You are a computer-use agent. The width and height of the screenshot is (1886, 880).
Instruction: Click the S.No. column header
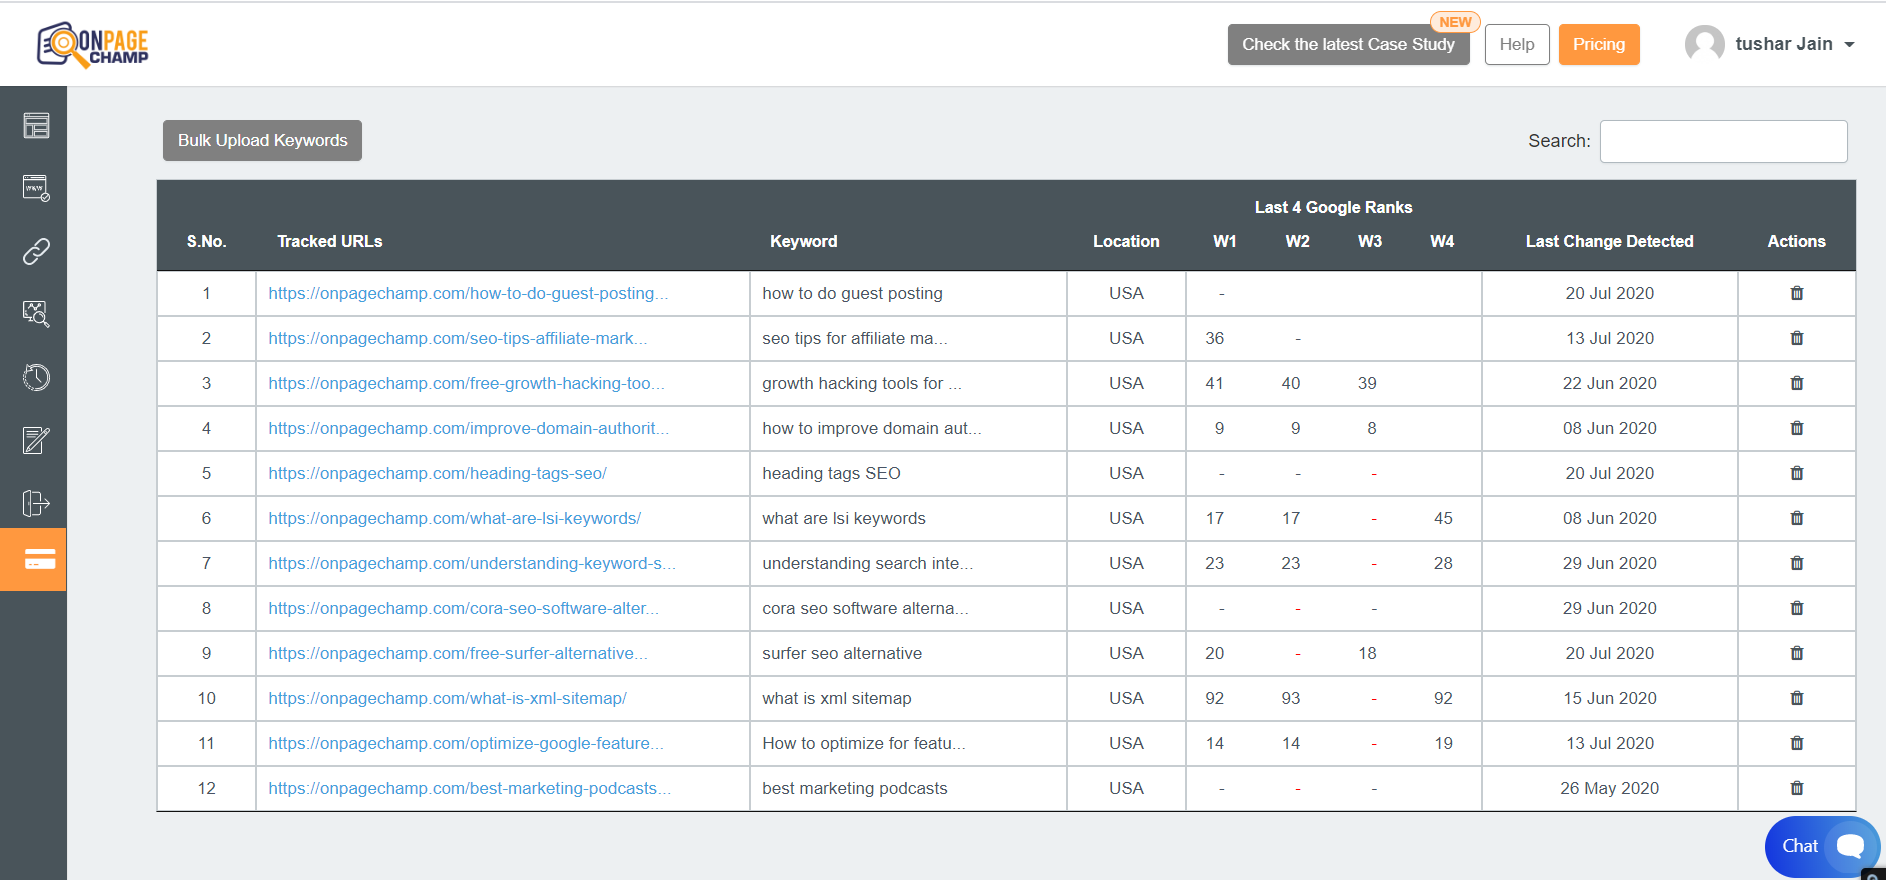coord(206,241)
